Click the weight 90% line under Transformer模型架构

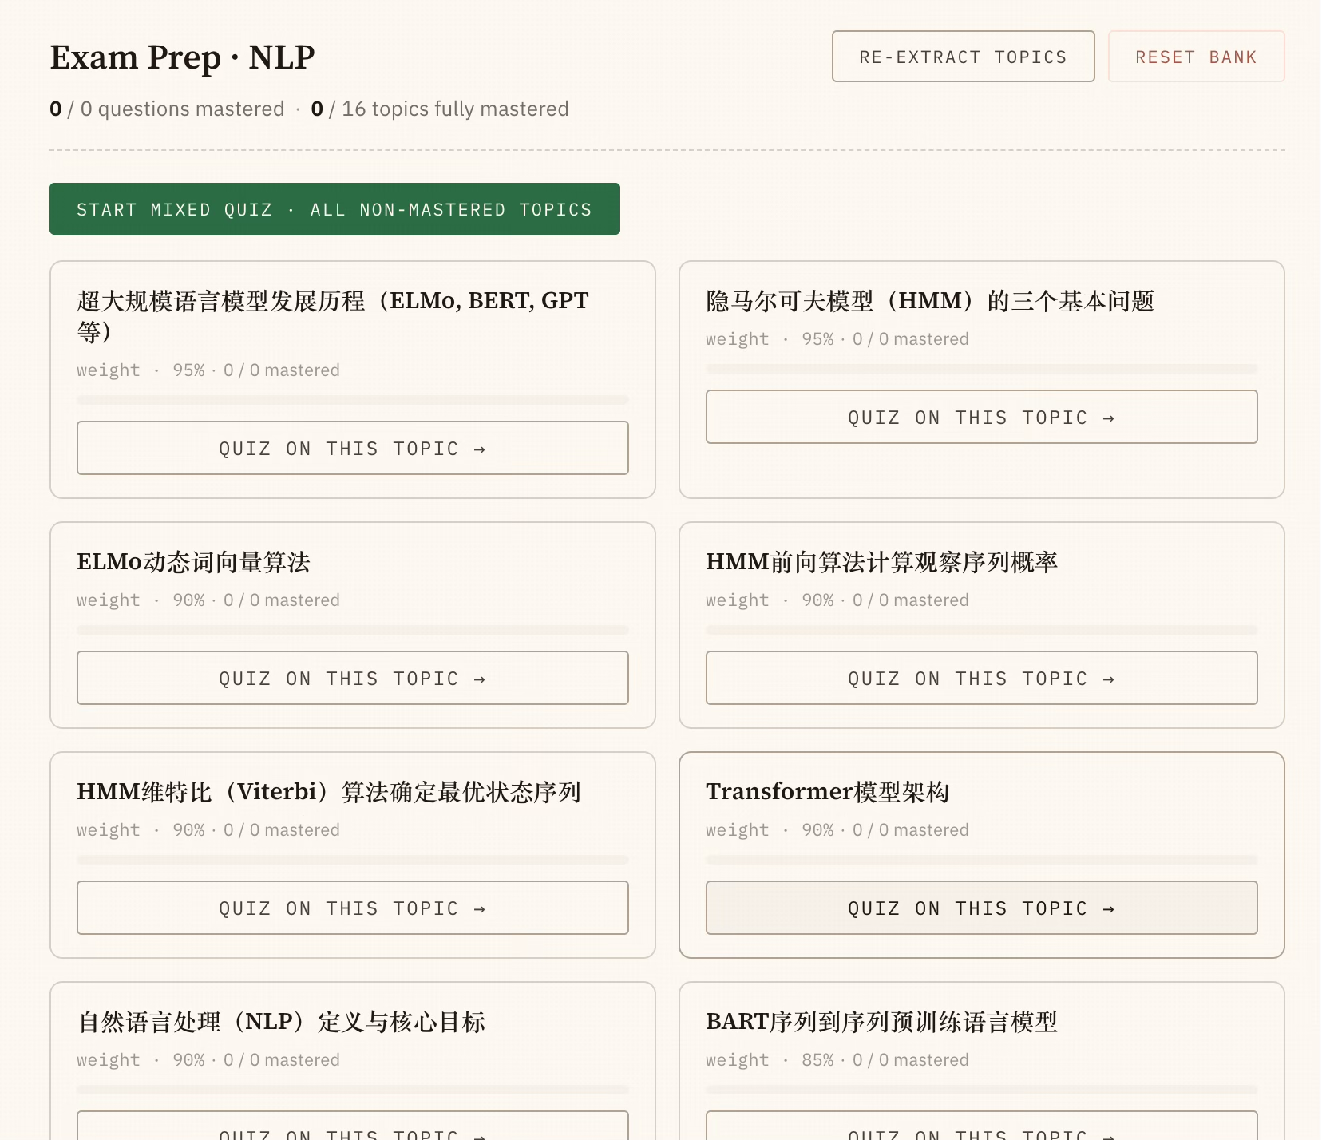click(x=837, y=830)
